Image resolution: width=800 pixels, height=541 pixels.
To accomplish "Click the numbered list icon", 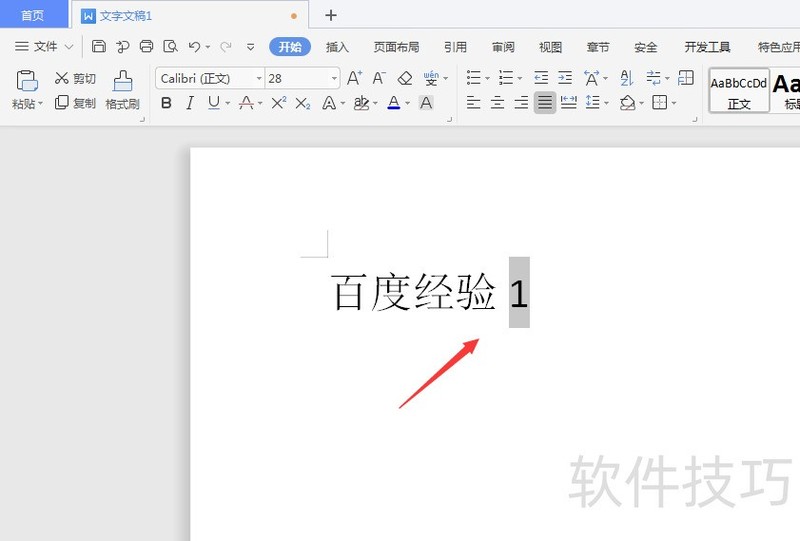I will point(506,78).
